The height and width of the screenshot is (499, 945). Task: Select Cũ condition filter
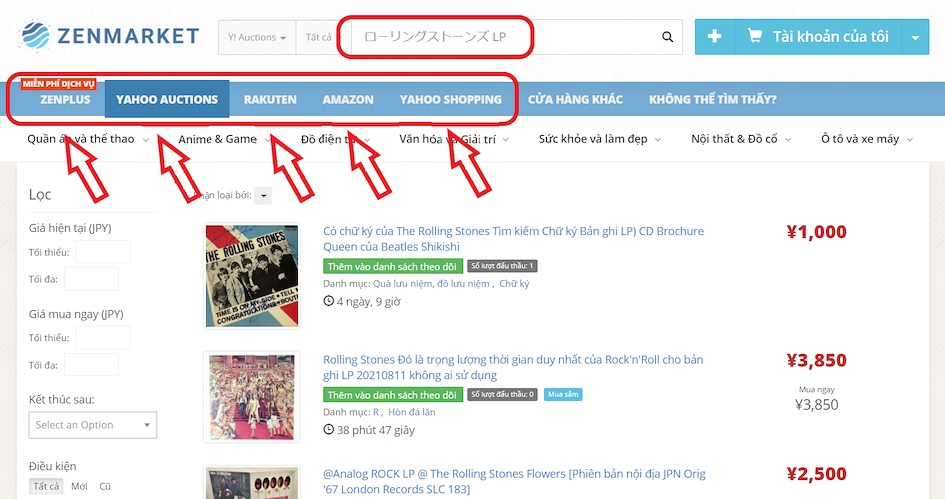(x=105, y=486)
